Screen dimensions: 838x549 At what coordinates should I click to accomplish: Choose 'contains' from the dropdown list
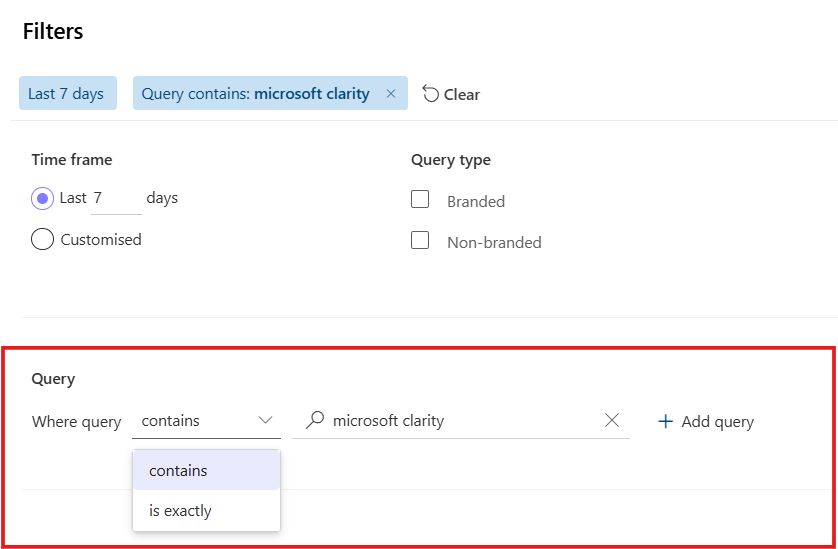point(206,470)
